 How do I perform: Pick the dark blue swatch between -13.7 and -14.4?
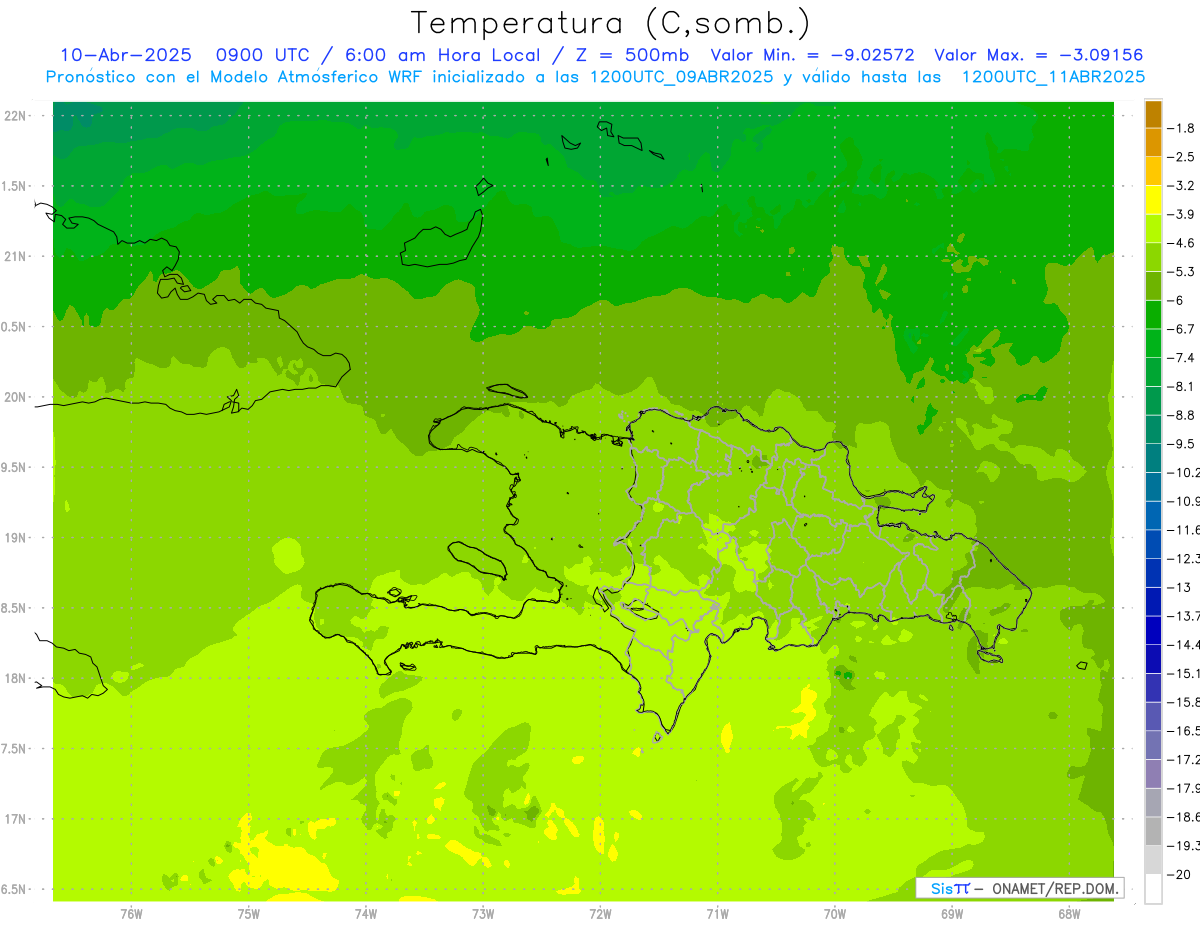1153,630
